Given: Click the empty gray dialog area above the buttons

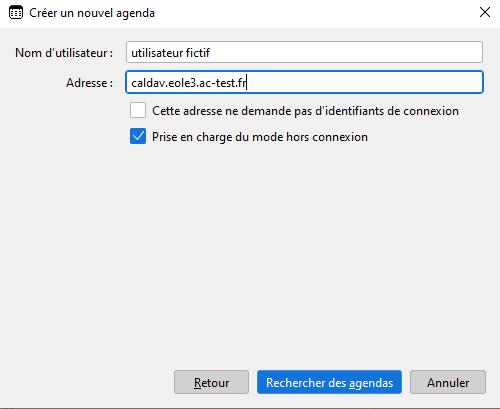Looking at the screenshot, I should [250, 253].
